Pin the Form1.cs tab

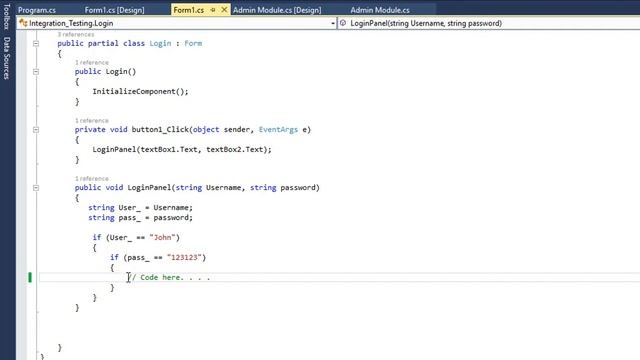pos(213,10)
